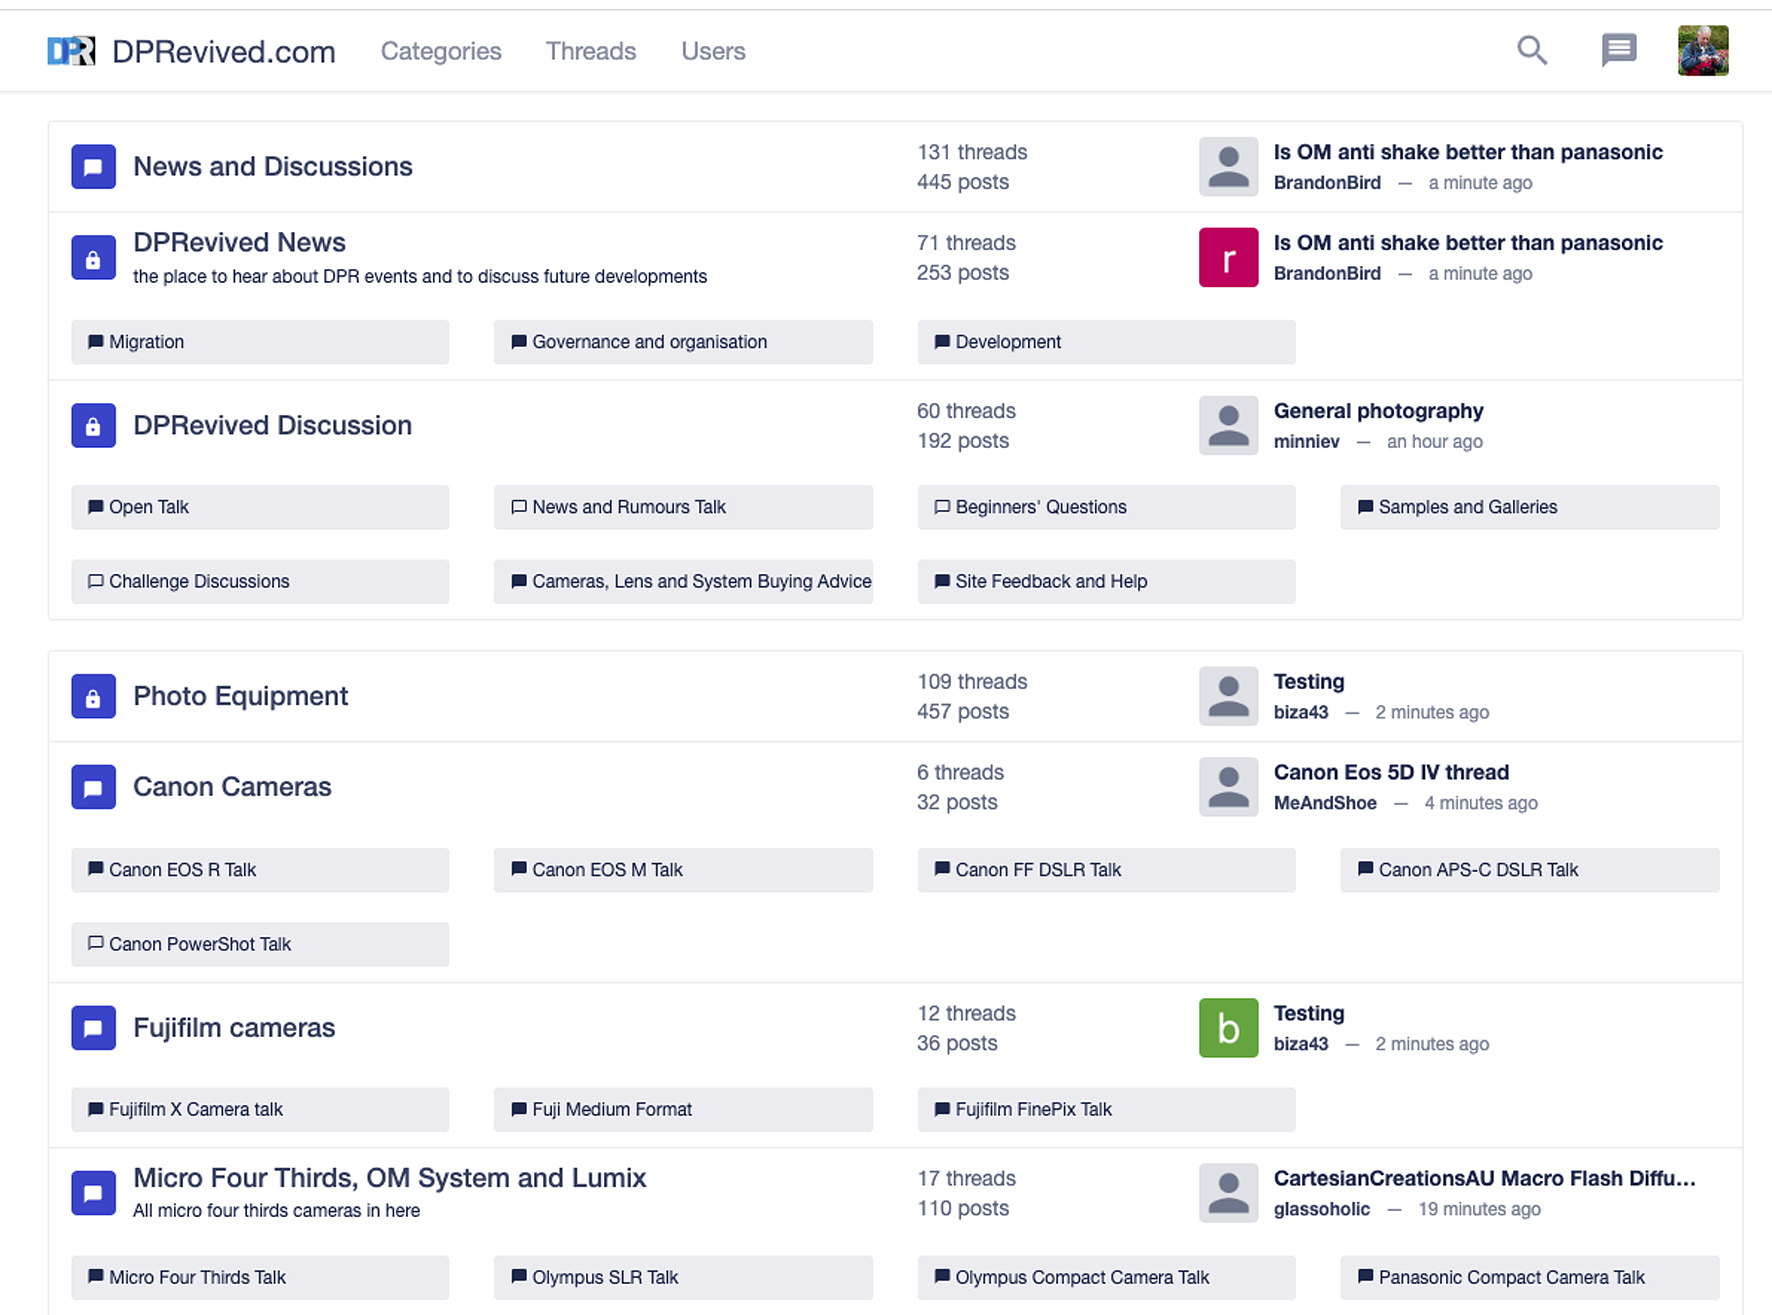Click the DPRevived.com site title

coord(224,52)
